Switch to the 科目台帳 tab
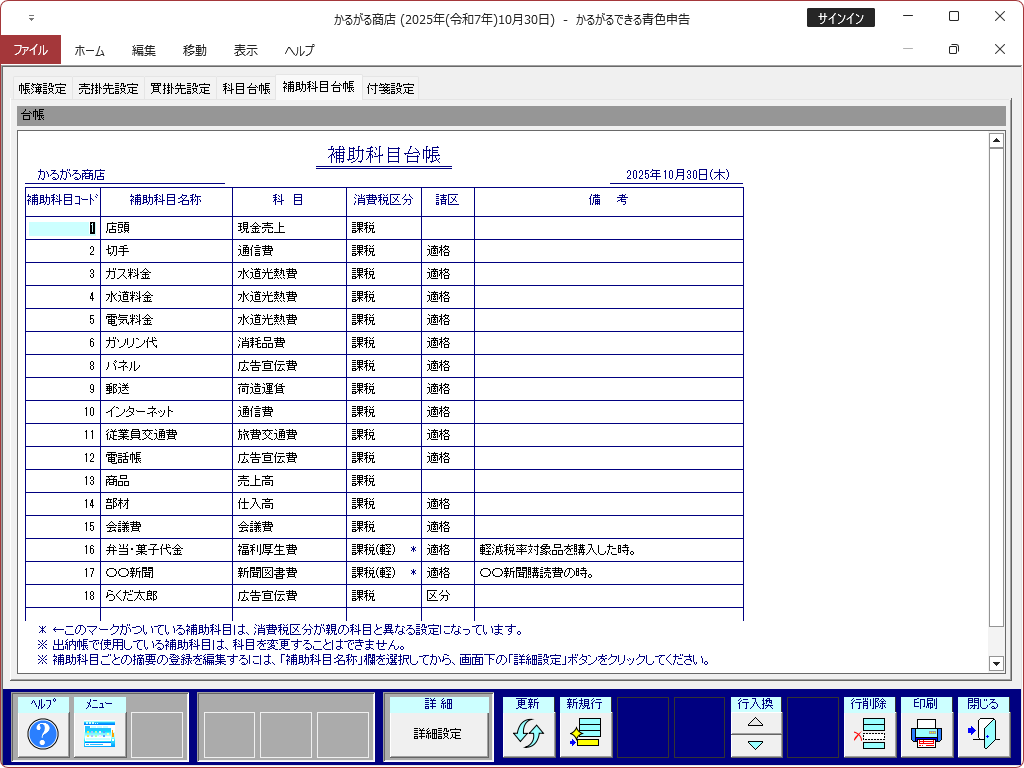This screenshot has width=1024, height=768. 246,88
